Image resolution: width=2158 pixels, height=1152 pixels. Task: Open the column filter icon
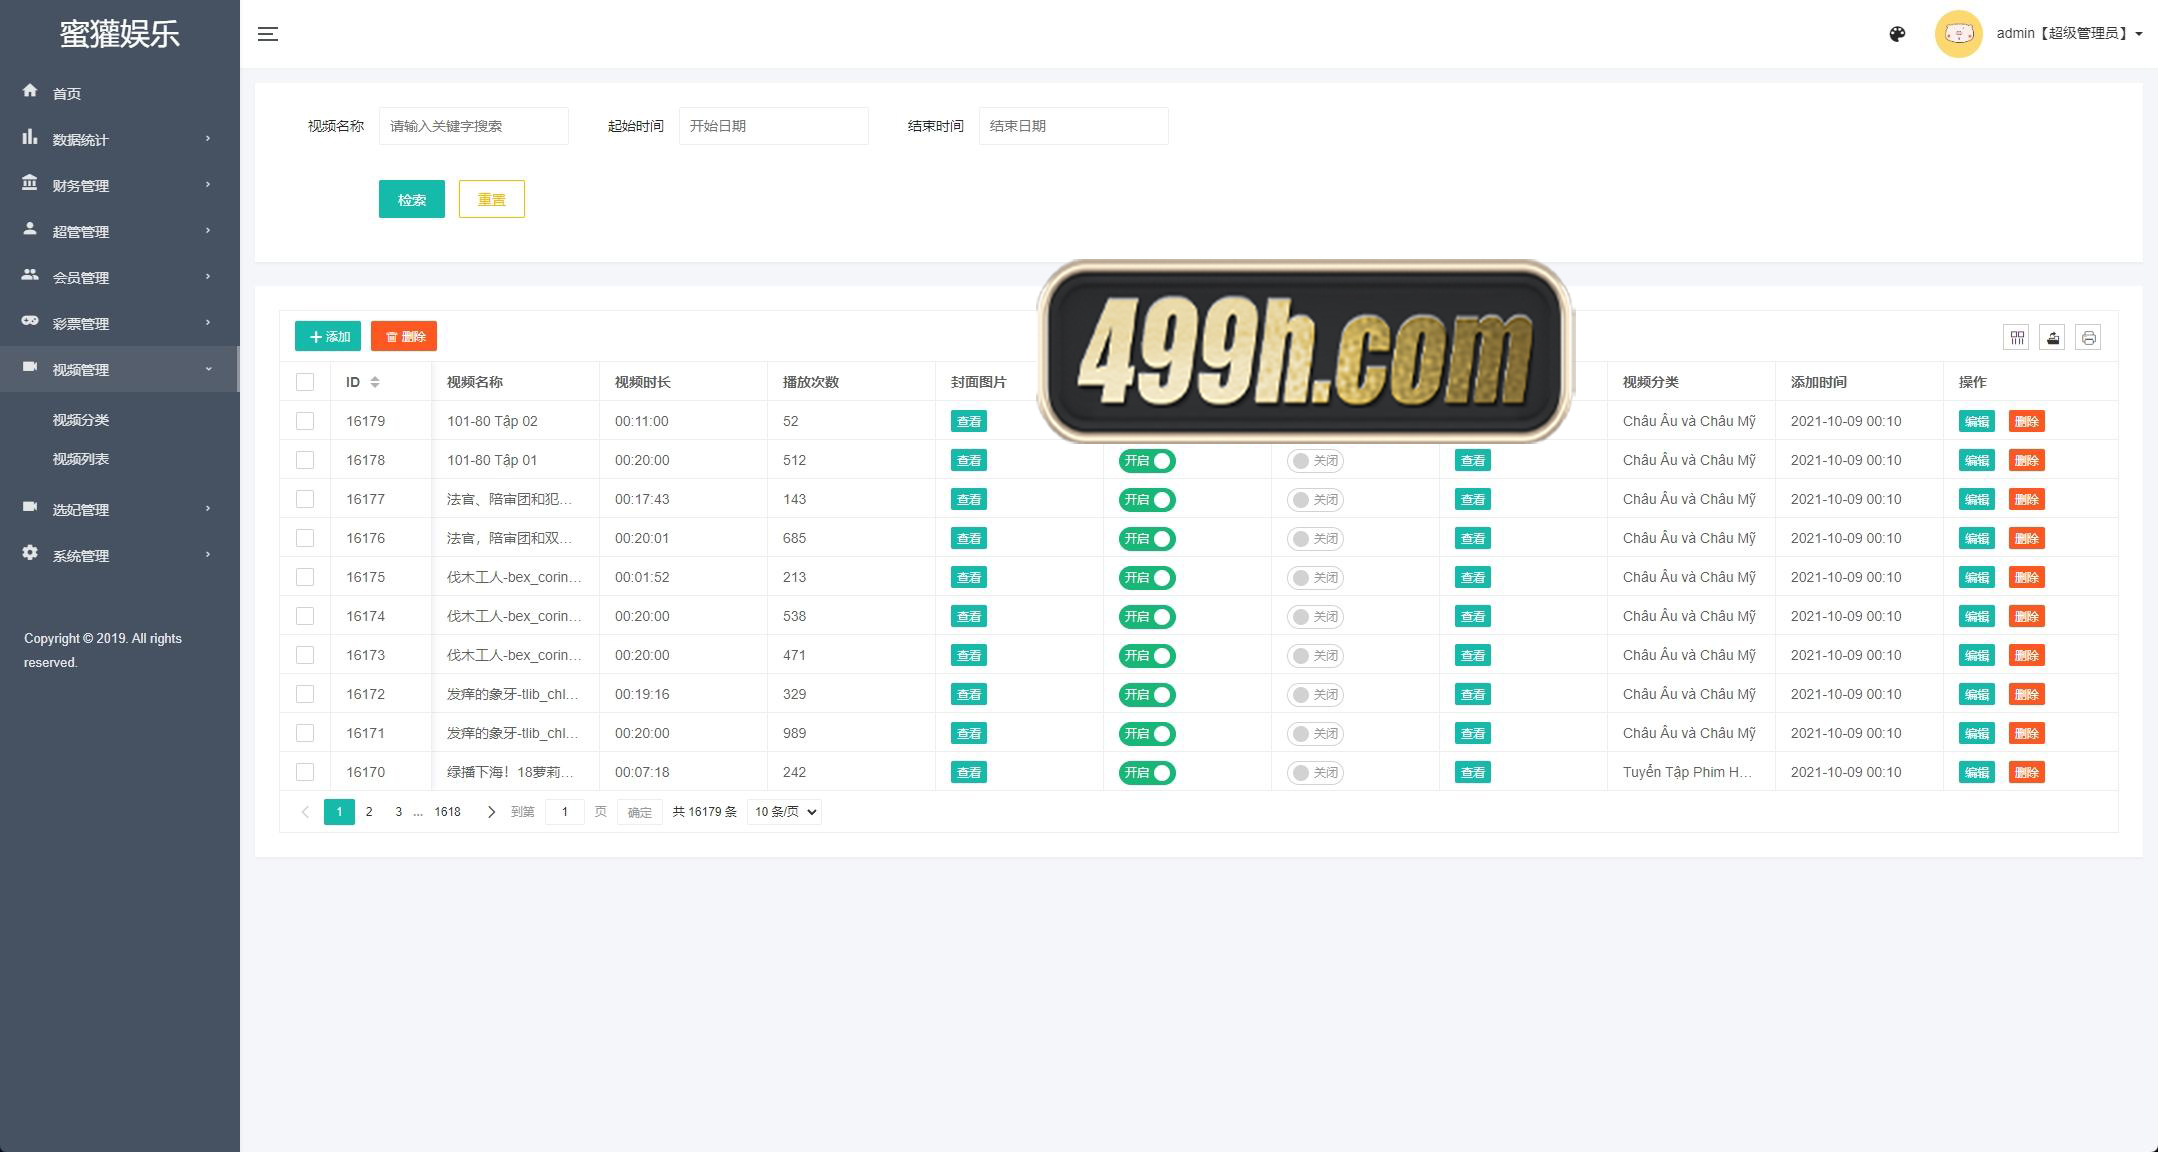click(x=2016, y=337)
